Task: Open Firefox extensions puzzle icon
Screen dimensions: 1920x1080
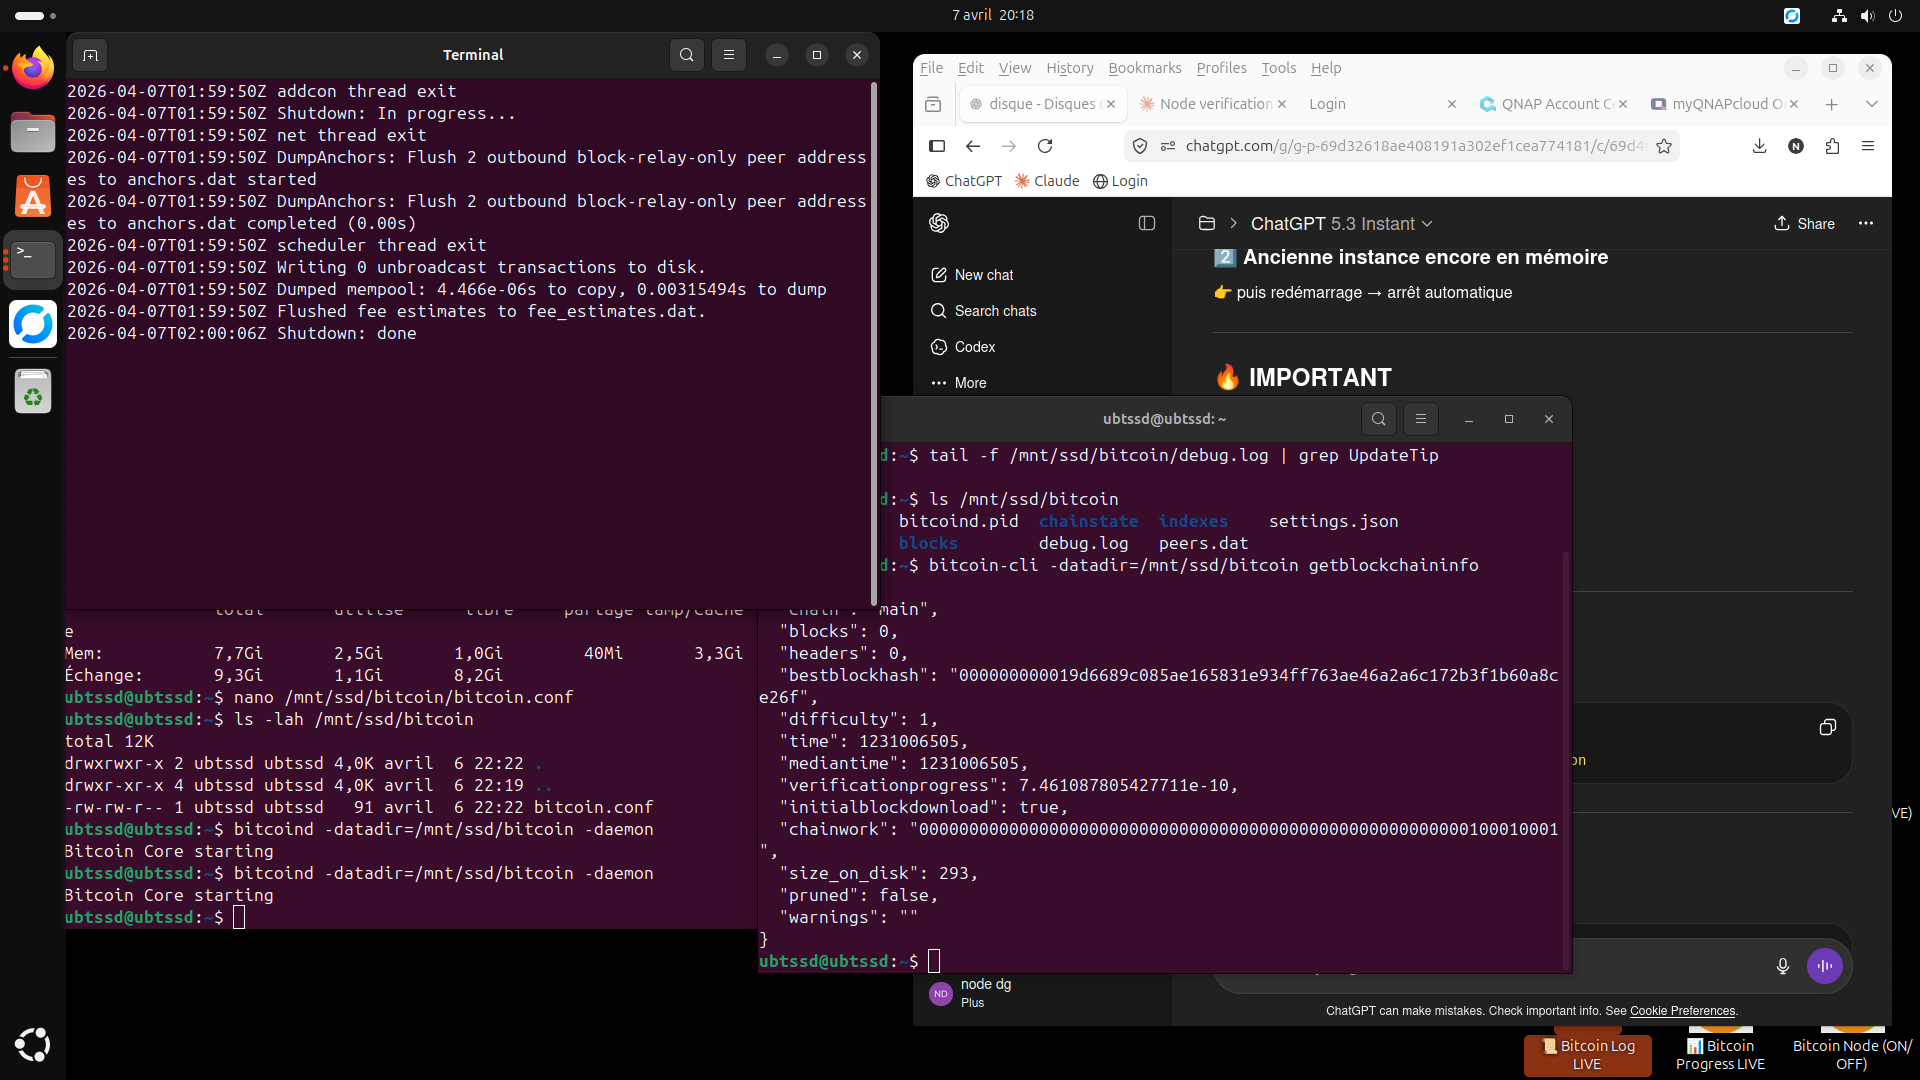Action: pyautogui.click(x=1832, y=146)
